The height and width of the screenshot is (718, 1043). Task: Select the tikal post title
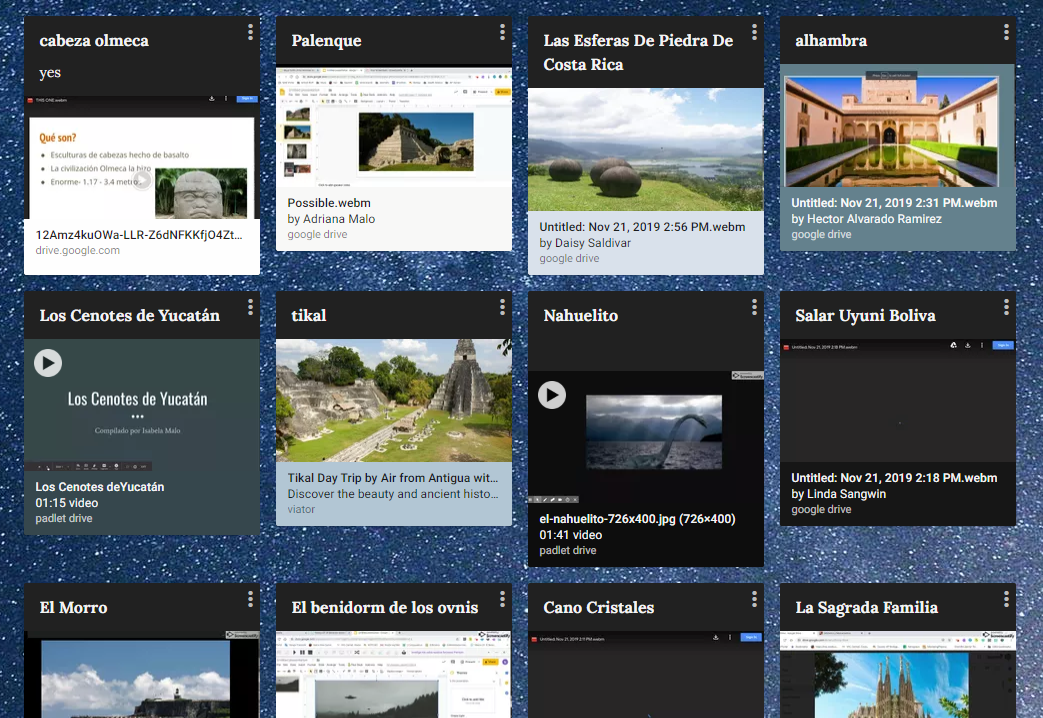coord(309,315)
